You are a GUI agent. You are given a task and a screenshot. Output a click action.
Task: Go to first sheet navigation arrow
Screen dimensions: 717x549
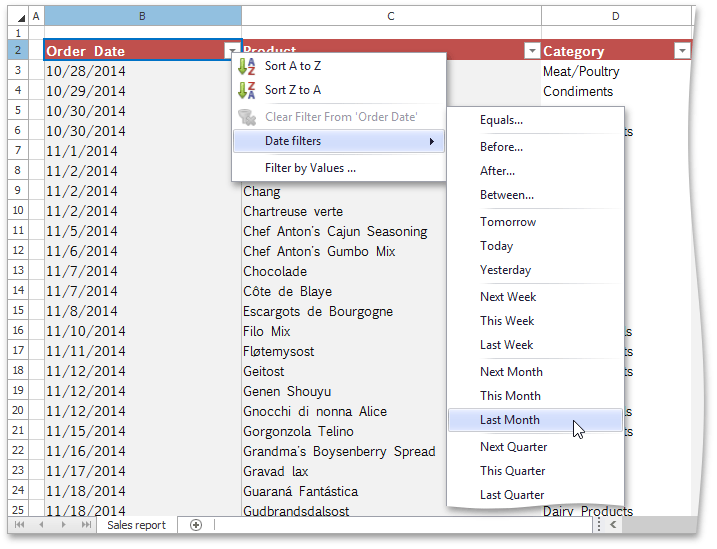(x=19, y=525)
